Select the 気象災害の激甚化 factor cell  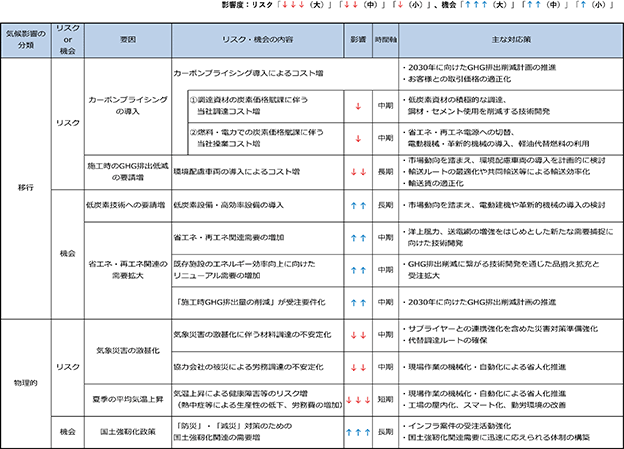128,351
